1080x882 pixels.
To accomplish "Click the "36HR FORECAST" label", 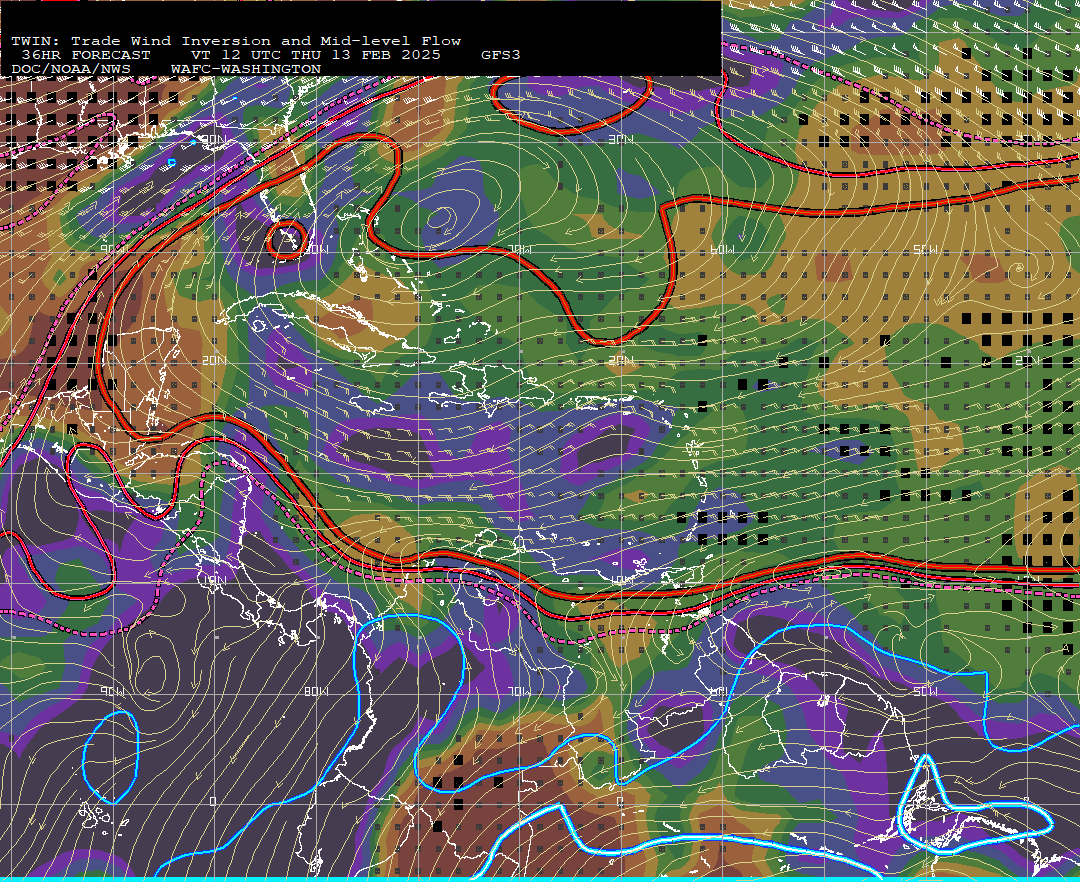I will (x=85, y=55).
